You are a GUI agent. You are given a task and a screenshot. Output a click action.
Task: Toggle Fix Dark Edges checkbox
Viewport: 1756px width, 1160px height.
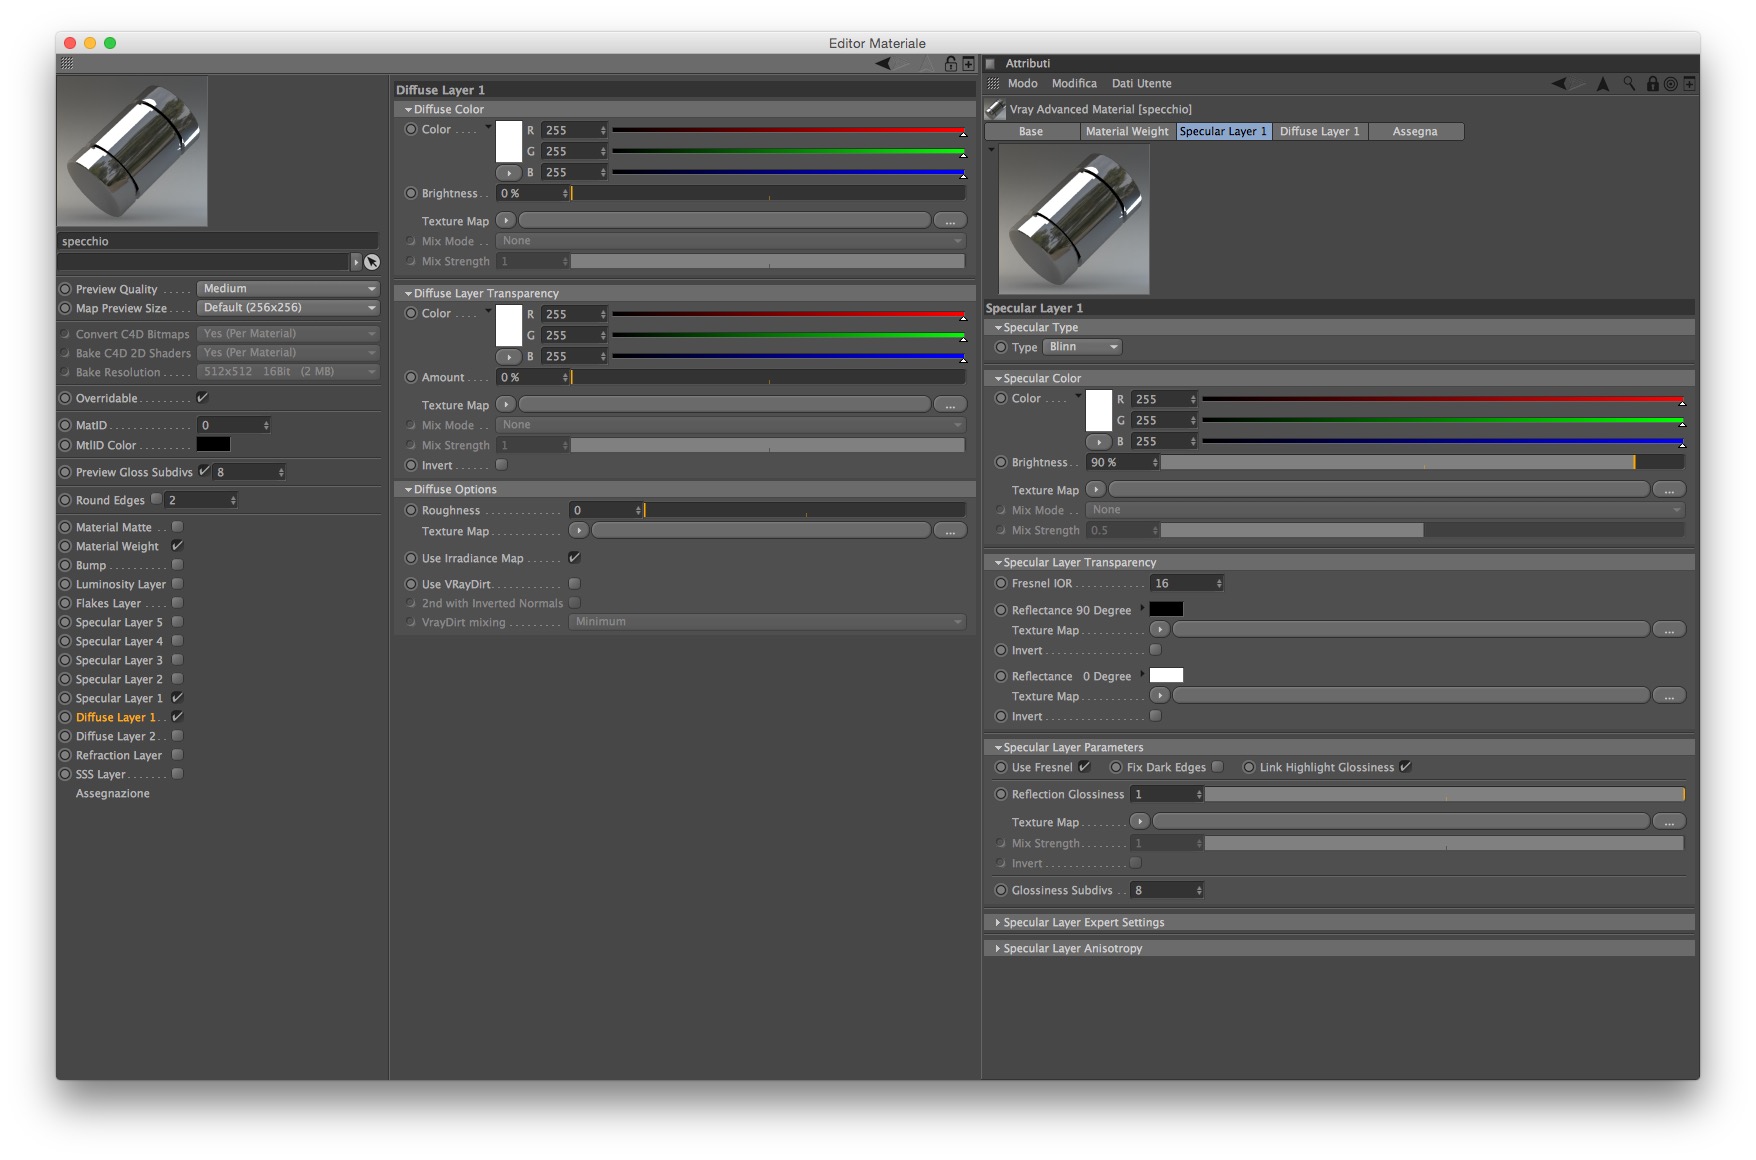[x=1217, y=767]
